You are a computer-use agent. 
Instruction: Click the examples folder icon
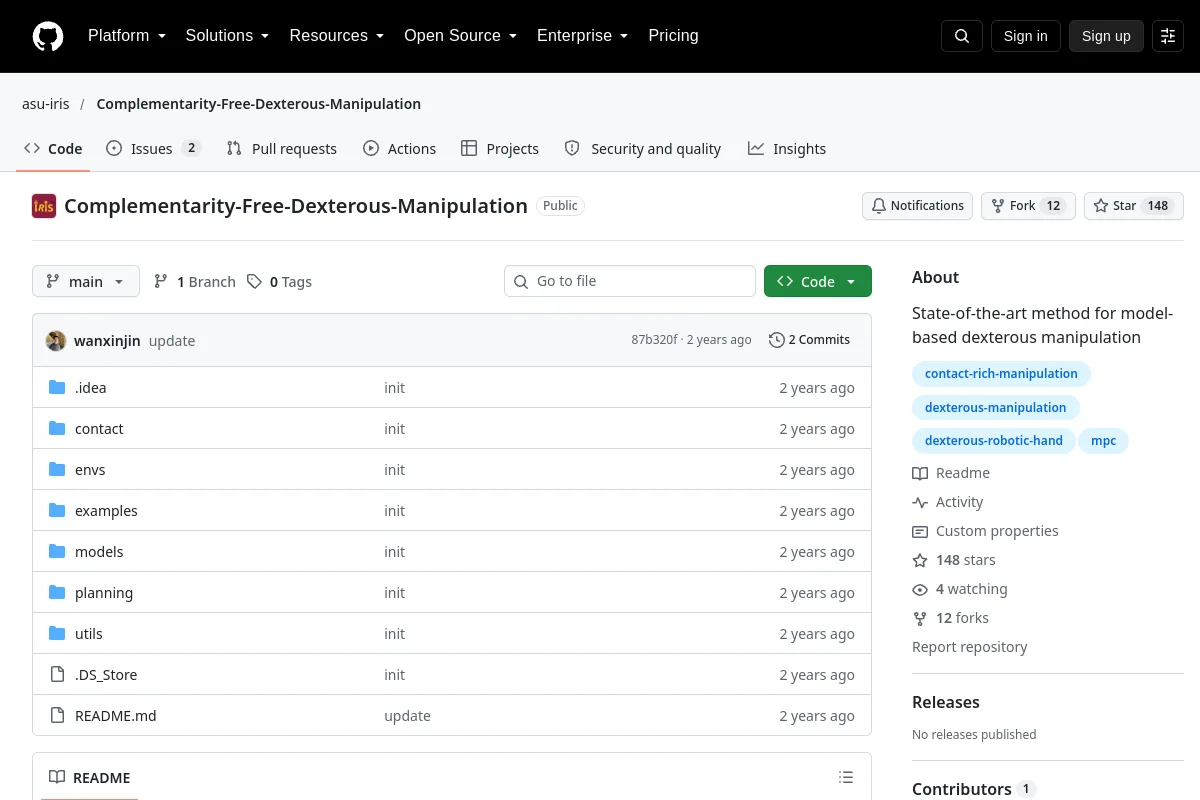57,510
